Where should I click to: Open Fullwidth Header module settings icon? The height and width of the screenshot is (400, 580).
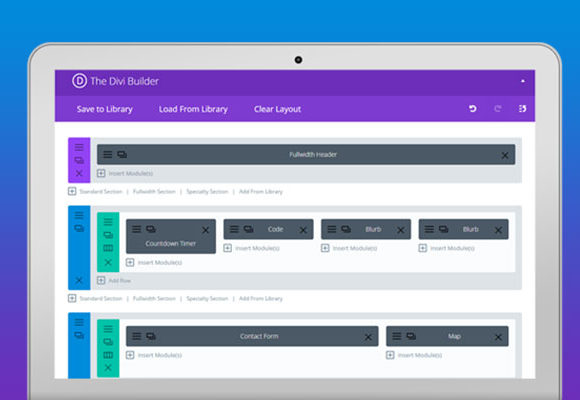click(108, 154)
